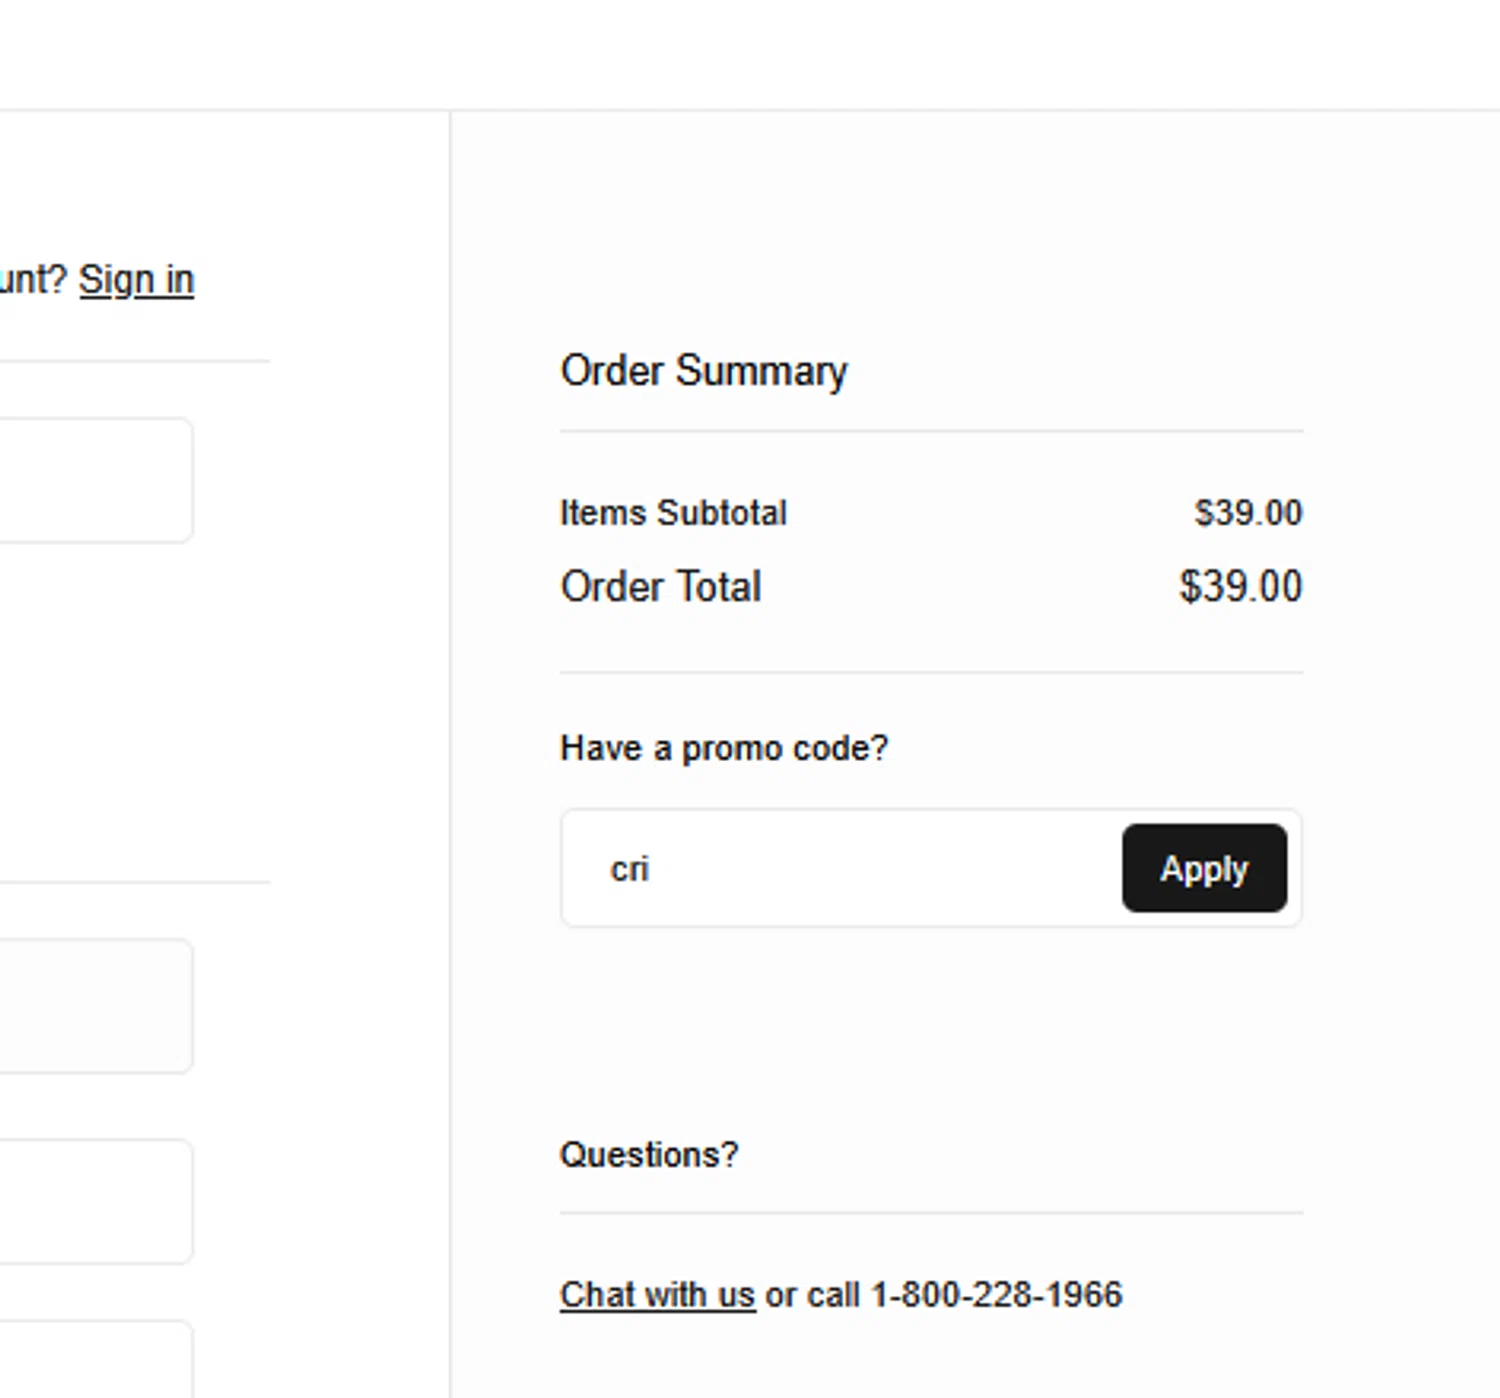
Task: Click the Order Summary heading
Action: click(x=703, y=371)
